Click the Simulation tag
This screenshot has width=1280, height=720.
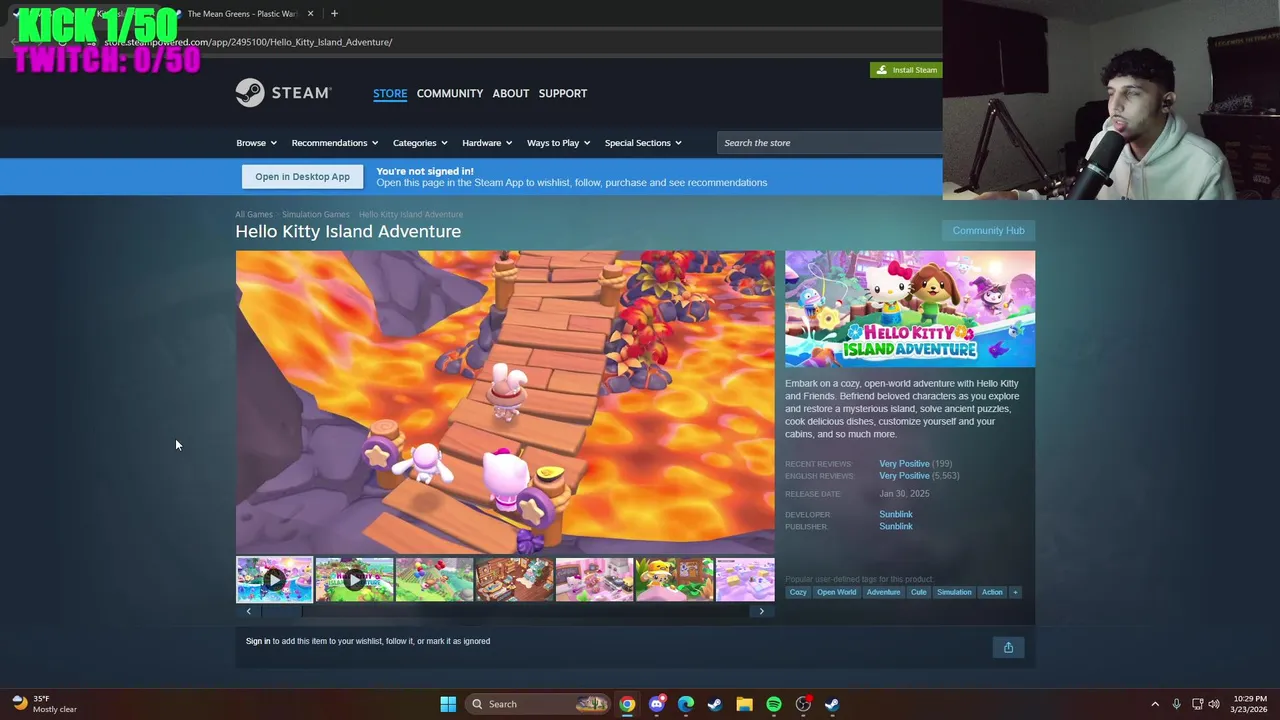954,592
